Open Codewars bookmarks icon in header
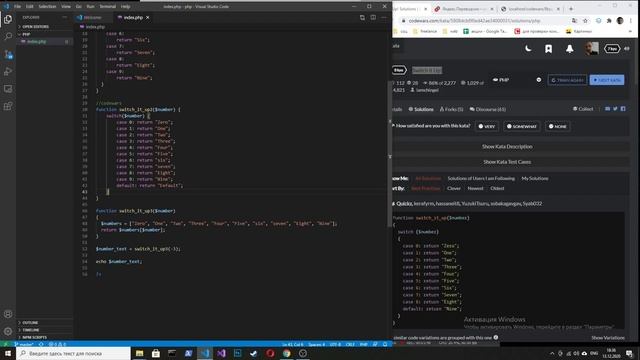 [549, 49]
